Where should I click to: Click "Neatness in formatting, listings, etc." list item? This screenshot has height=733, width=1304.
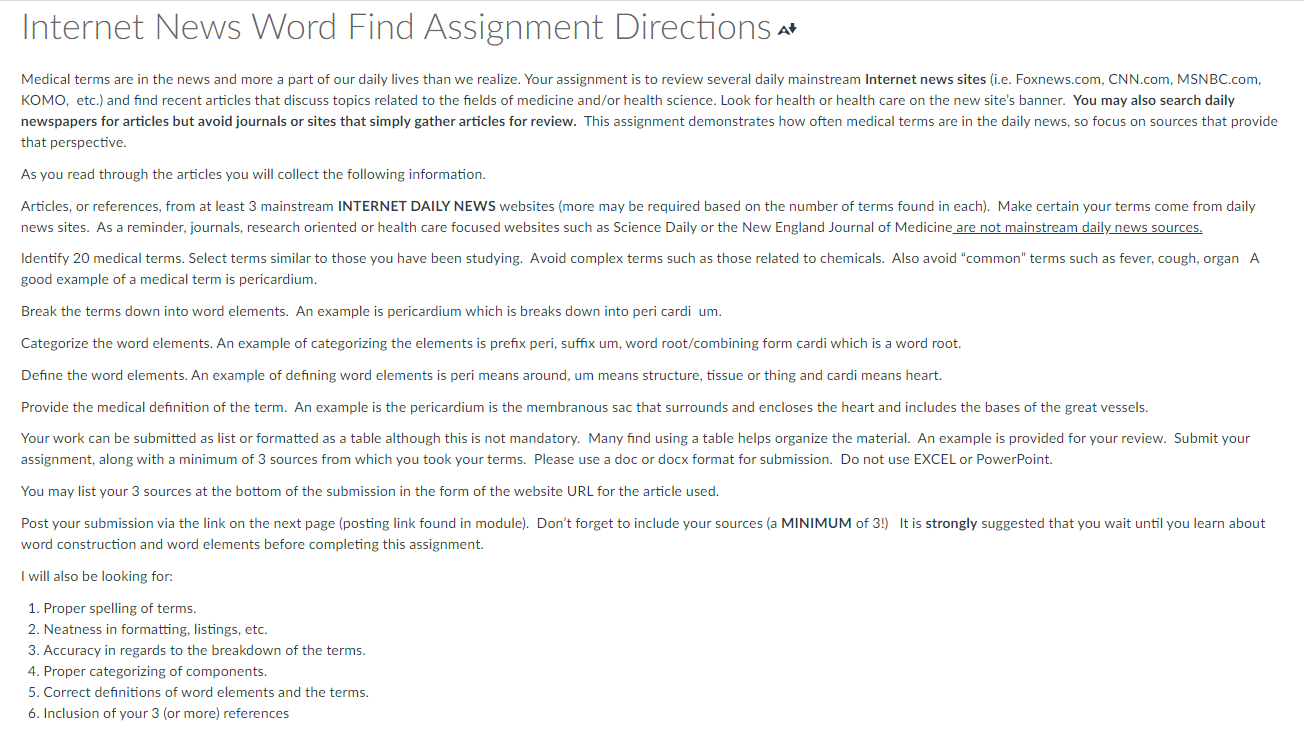[x=155, y=629]
